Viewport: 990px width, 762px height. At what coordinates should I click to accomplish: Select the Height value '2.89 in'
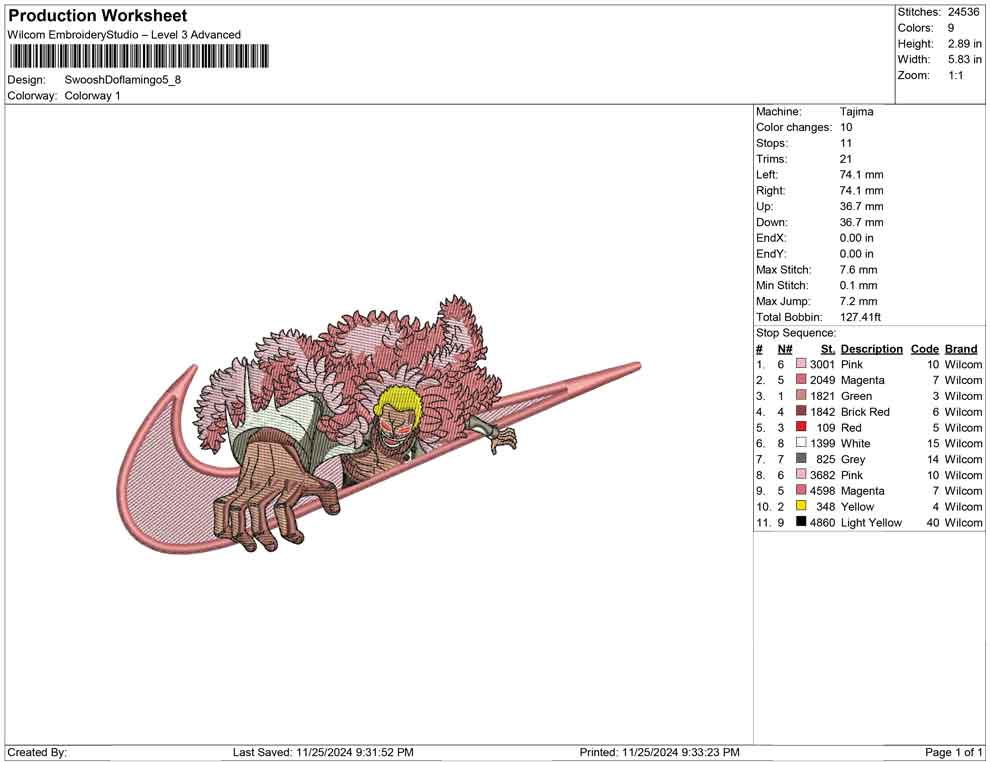click(x=964, y=44)
